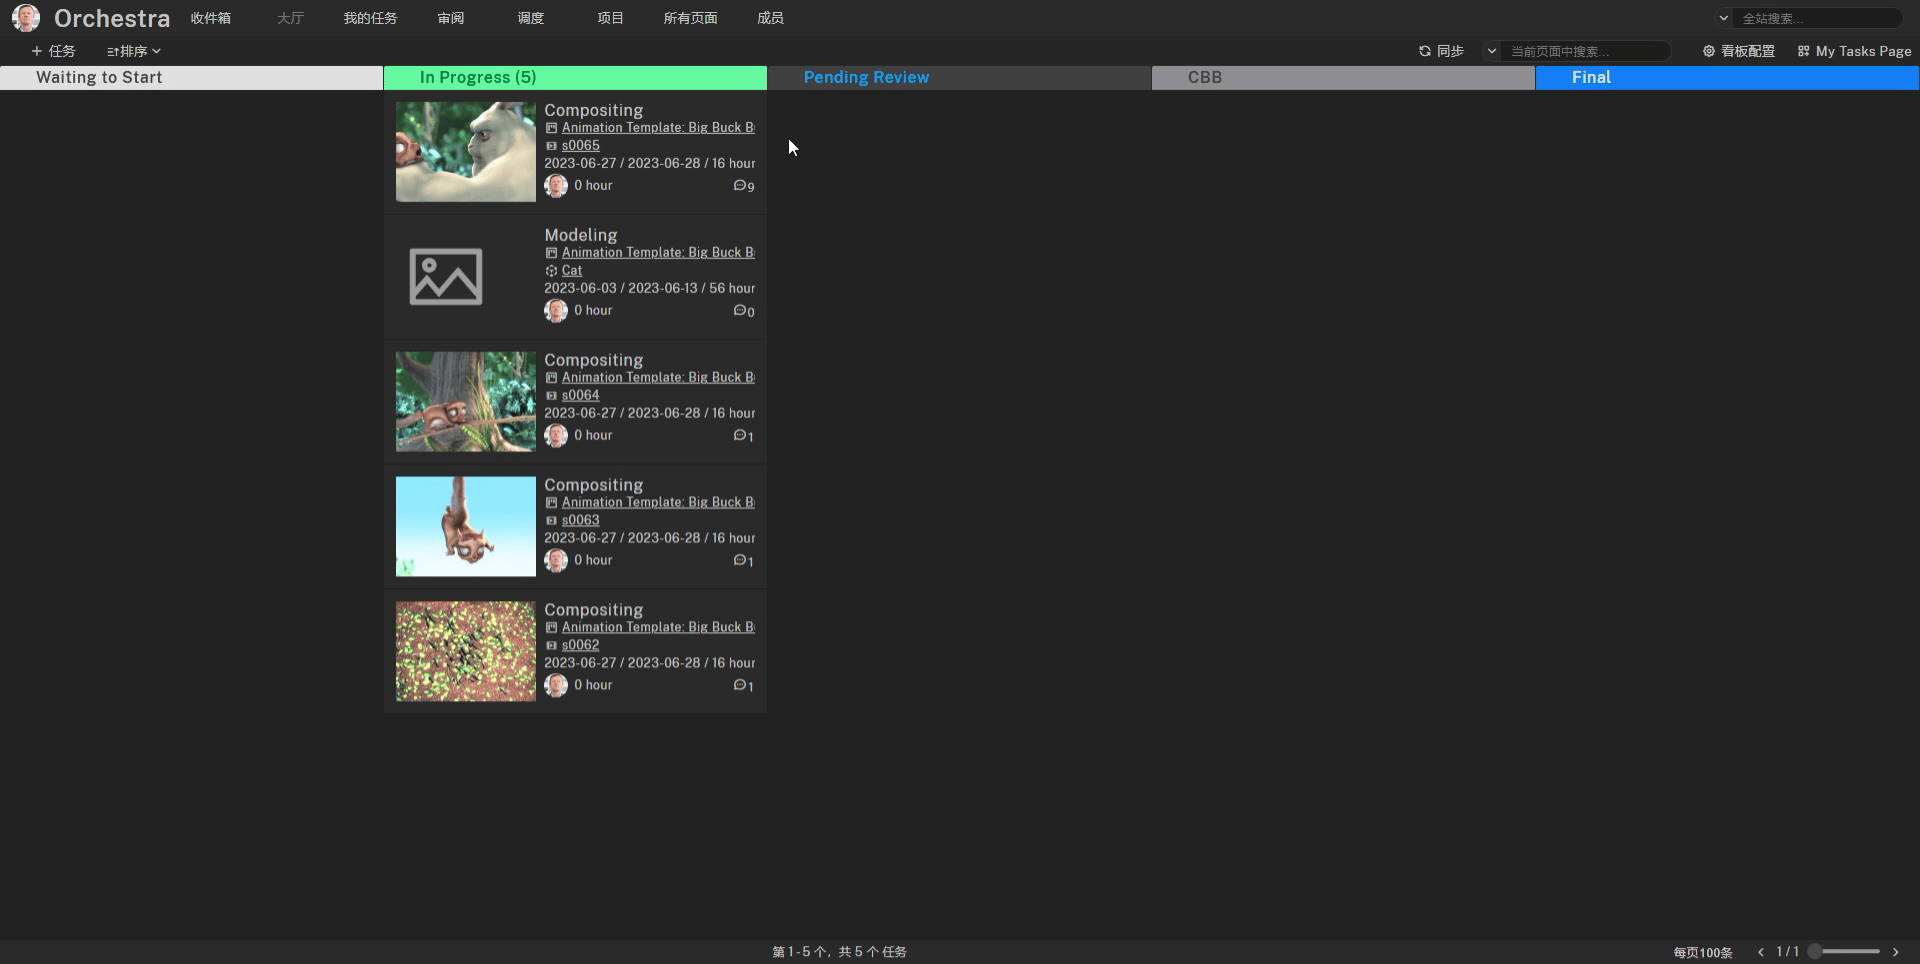Select the Final column header

pos(1727,78)
